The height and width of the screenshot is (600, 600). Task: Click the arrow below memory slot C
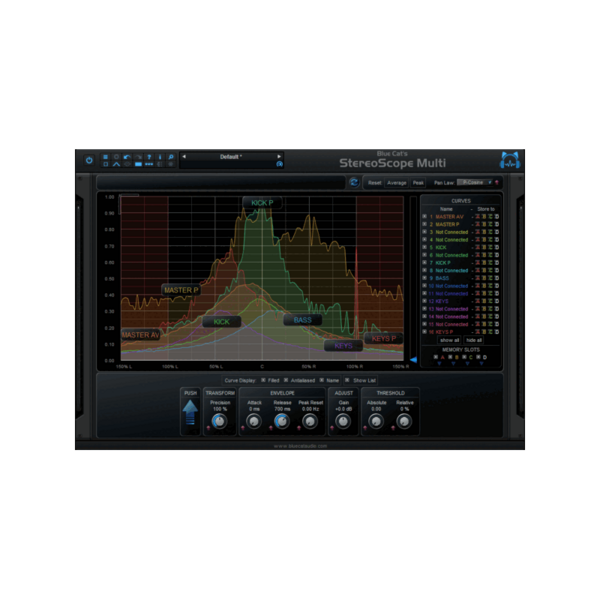tap(467, 364)
